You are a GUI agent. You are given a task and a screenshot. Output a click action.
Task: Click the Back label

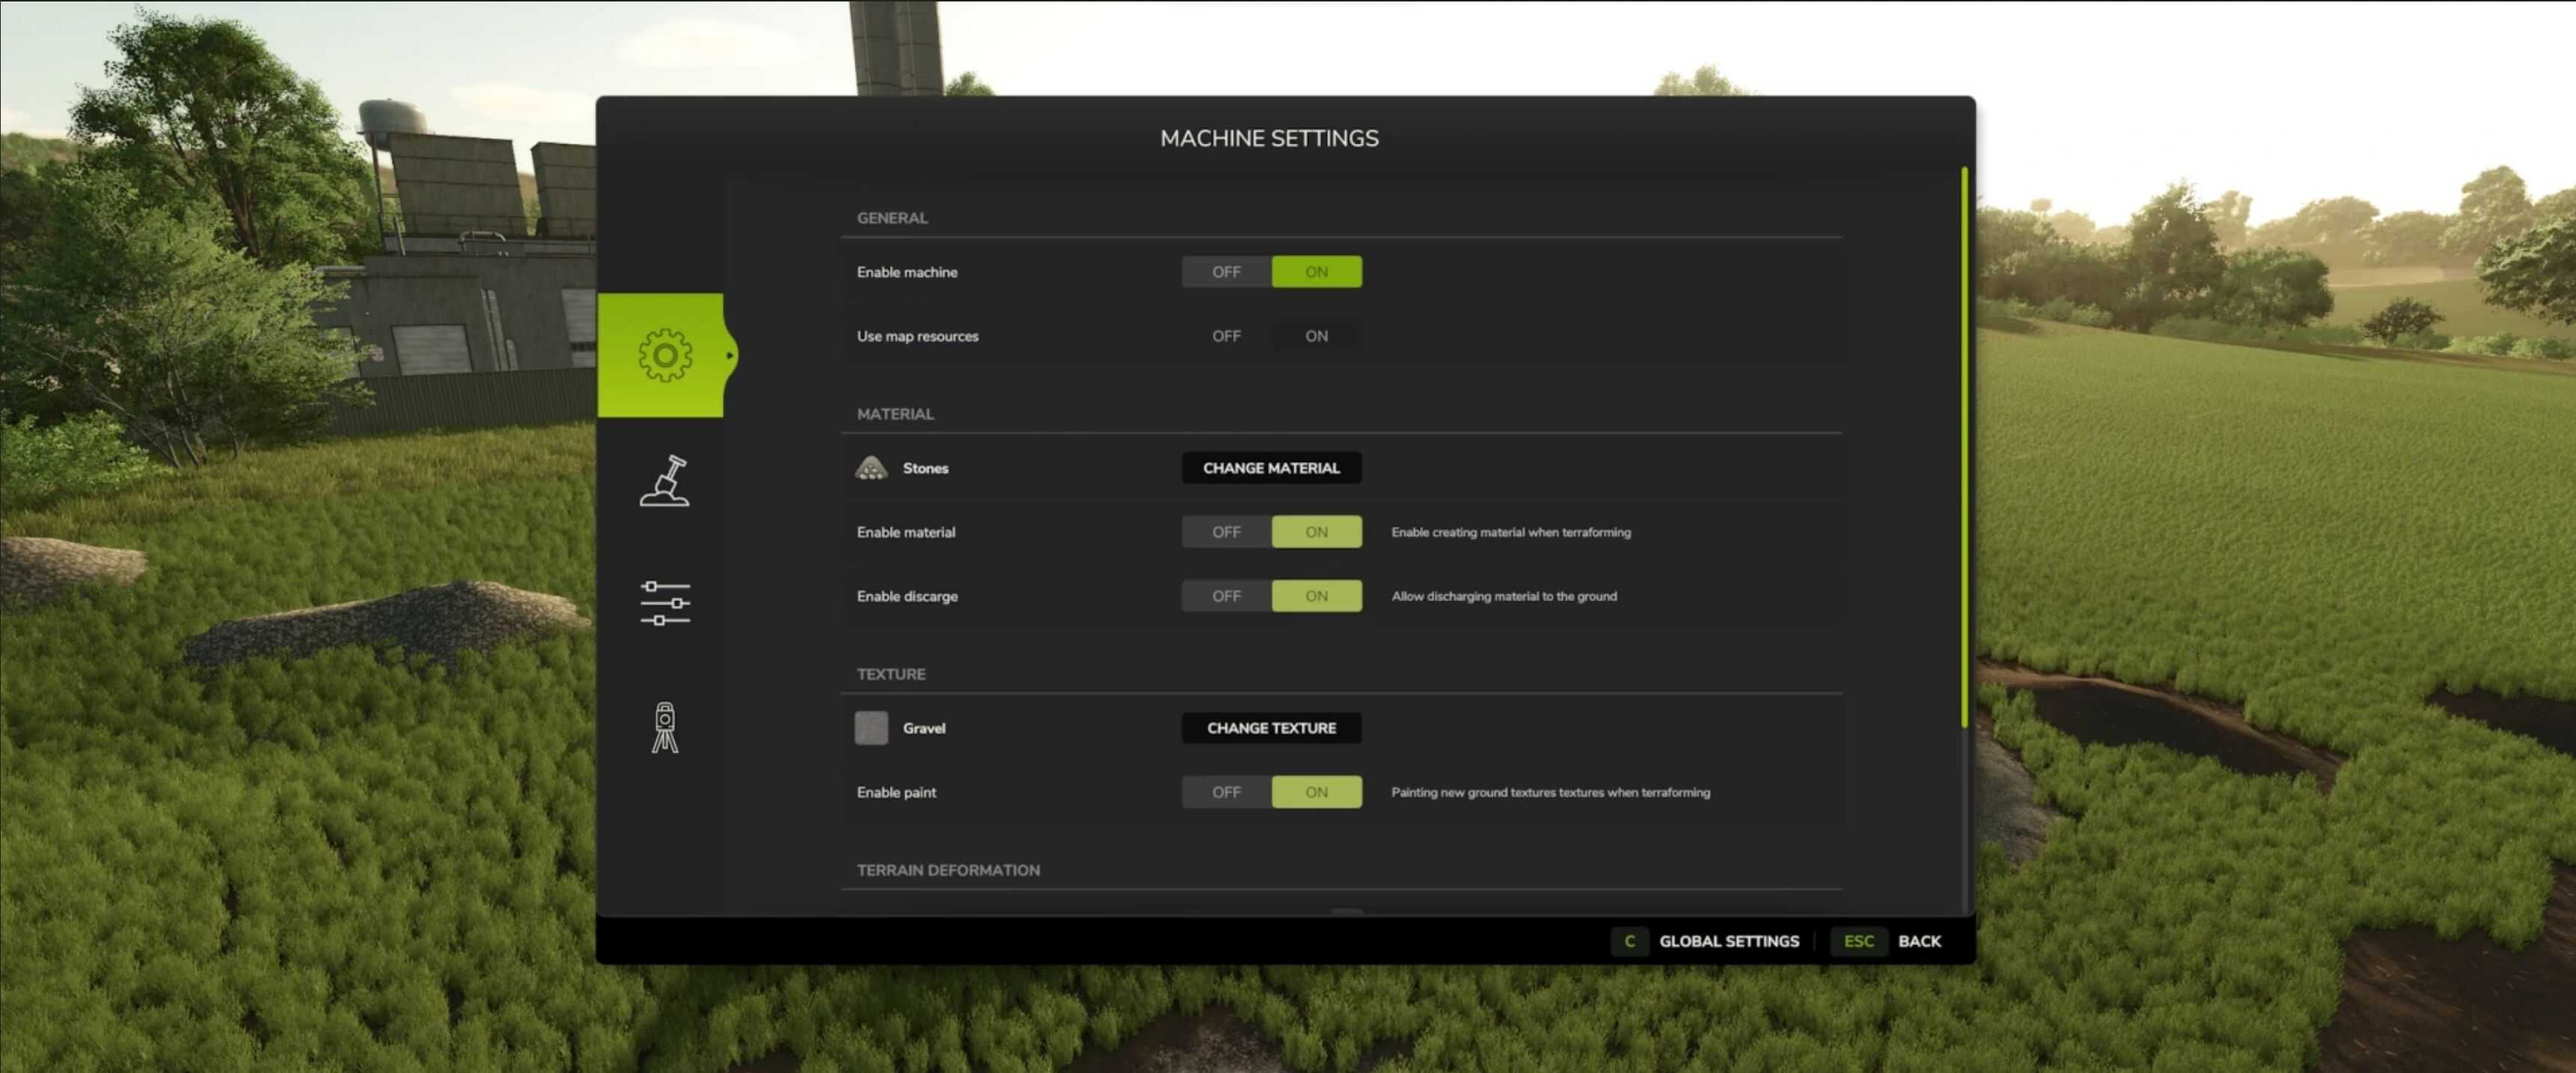pyautogui.click(x=1919, y=941)
